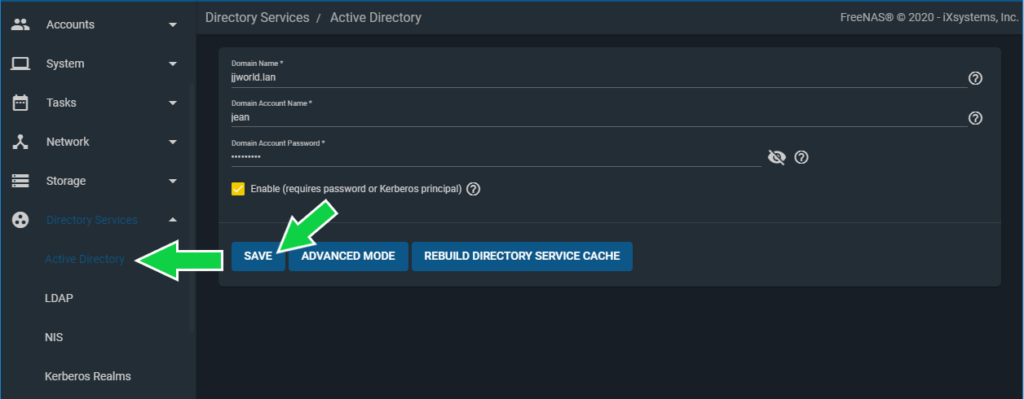The width and height of the screenshot is (1024, 399).
Task: Click the Network topology icon
Action: tap(21, 142)
